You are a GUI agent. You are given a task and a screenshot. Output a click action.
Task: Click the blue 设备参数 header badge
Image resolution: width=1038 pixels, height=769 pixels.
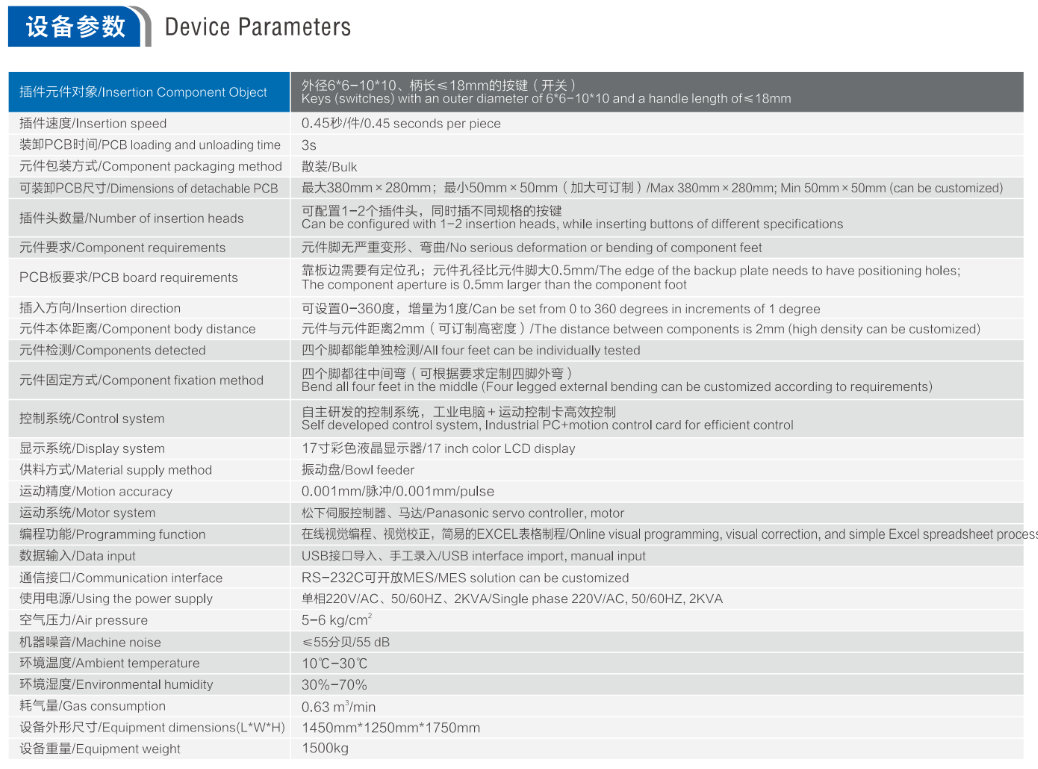76,27
